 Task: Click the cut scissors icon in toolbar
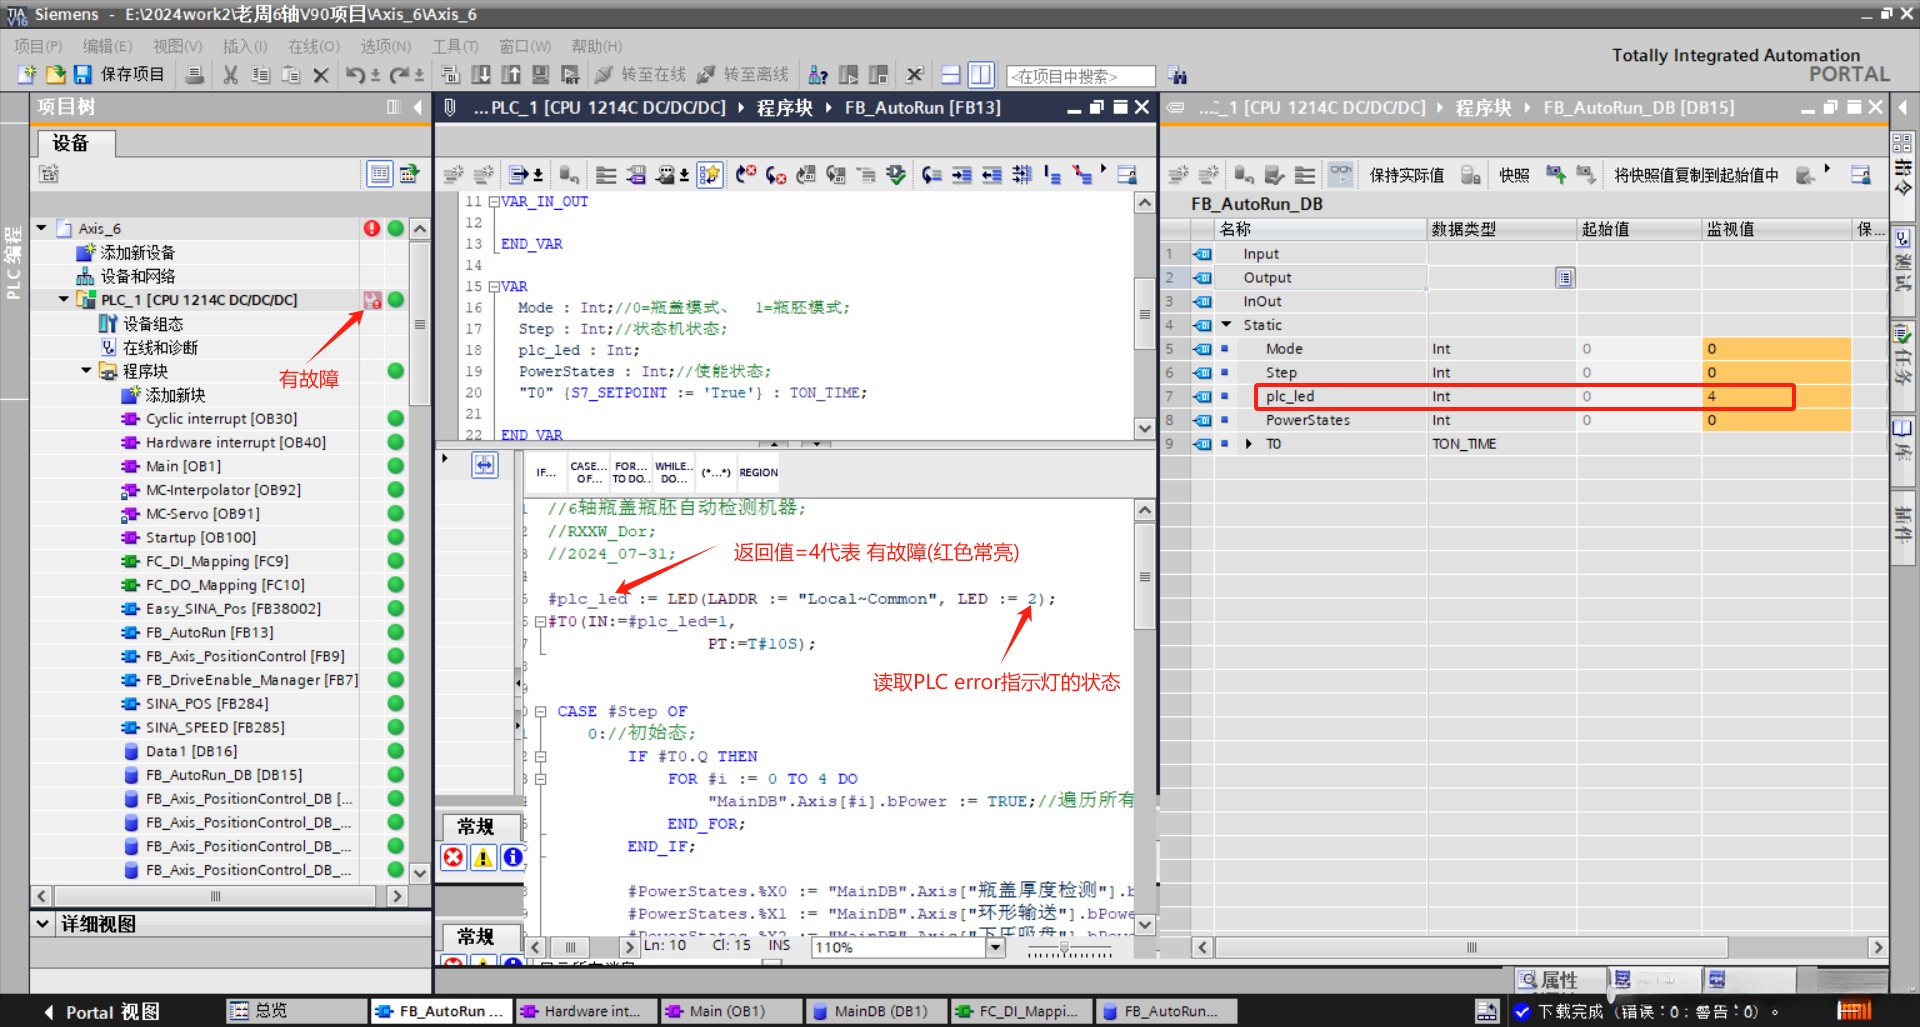pos(230,75)
